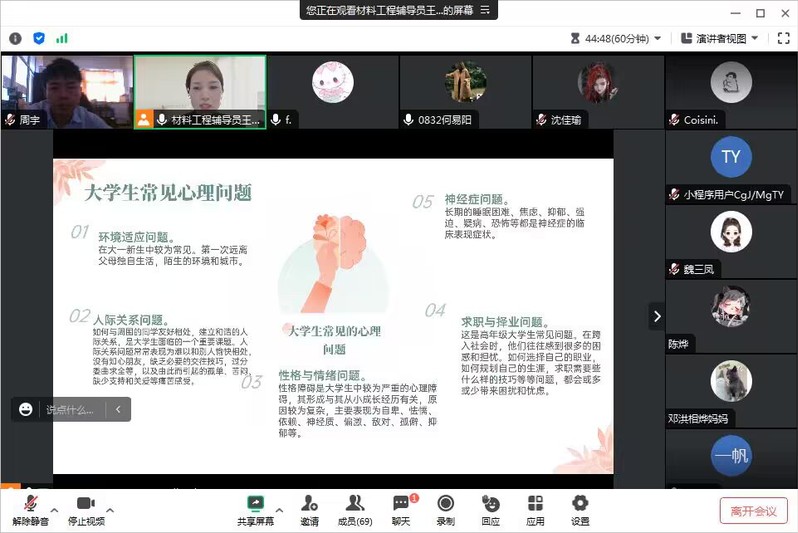The image size is (798, 533).
Task: Expand the video options arrow beside 停止视频
Action: coord(110,510)
